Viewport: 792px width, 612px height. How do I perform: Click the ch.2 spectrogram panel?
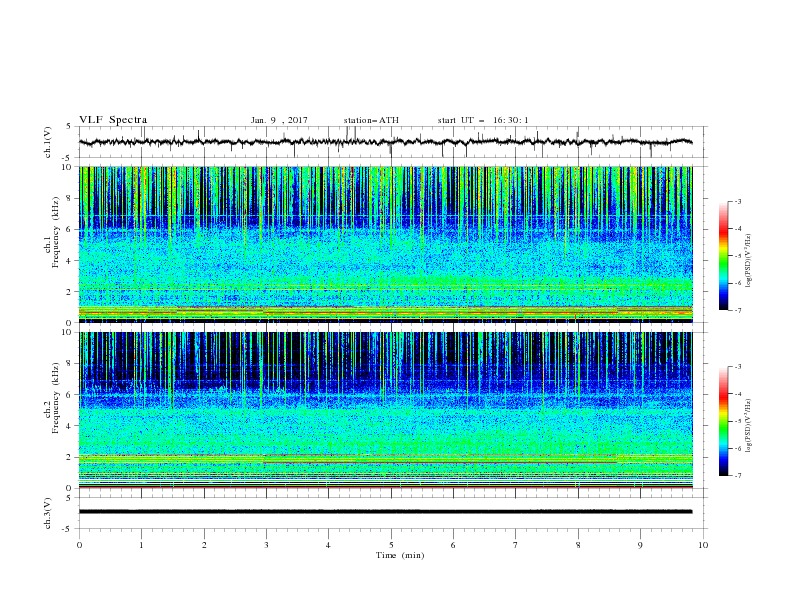pos(385,410)
